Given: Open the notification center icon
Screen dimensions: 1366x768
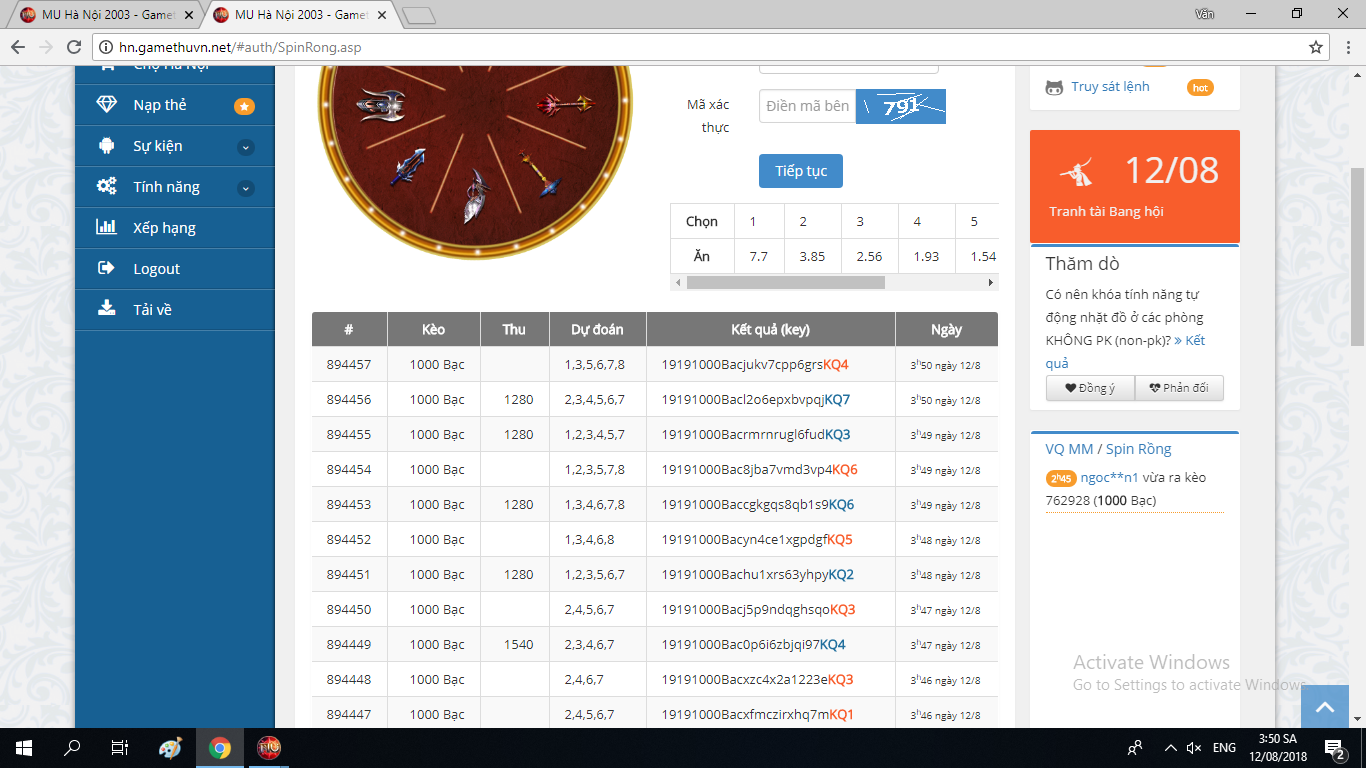Looking at the screenshot, I should tap(1334, 748).
